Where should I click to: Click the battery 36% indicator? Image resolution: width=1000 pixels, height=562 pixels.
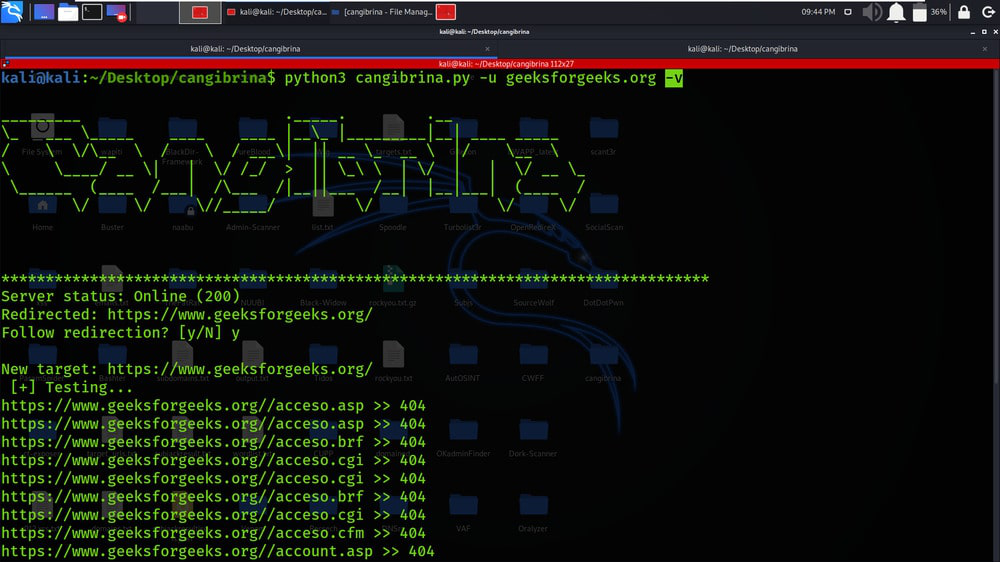pyautogui.click(x=929, y=12)
